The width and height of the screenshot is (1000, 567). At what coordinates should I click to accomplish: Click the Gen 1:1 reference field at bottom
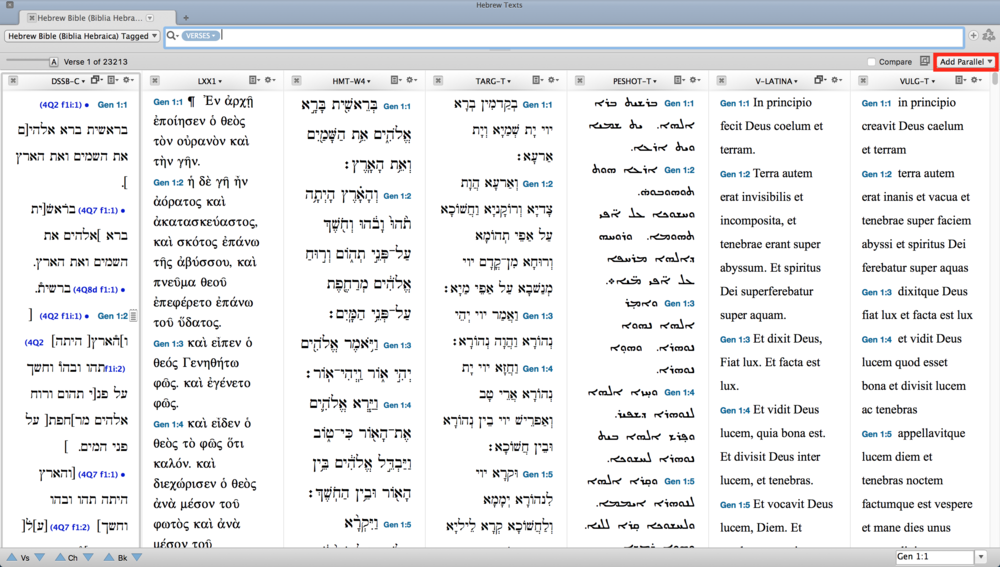[934, 557]
